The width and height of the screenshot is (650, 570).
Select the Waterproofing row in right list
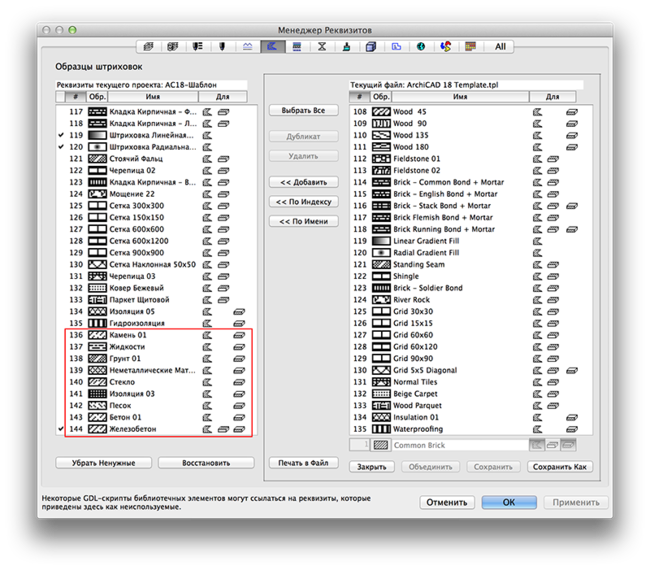pyautogui.click(x=471, y=429)
